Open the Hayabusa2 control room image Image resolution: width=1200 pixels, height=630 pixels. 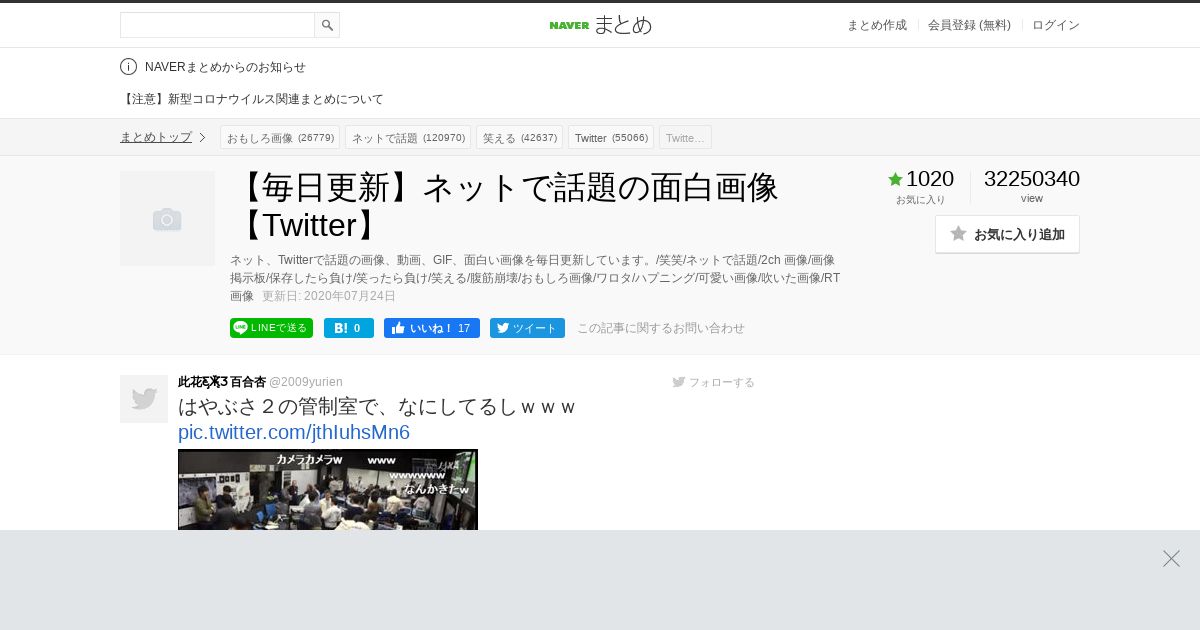(328, 489)
